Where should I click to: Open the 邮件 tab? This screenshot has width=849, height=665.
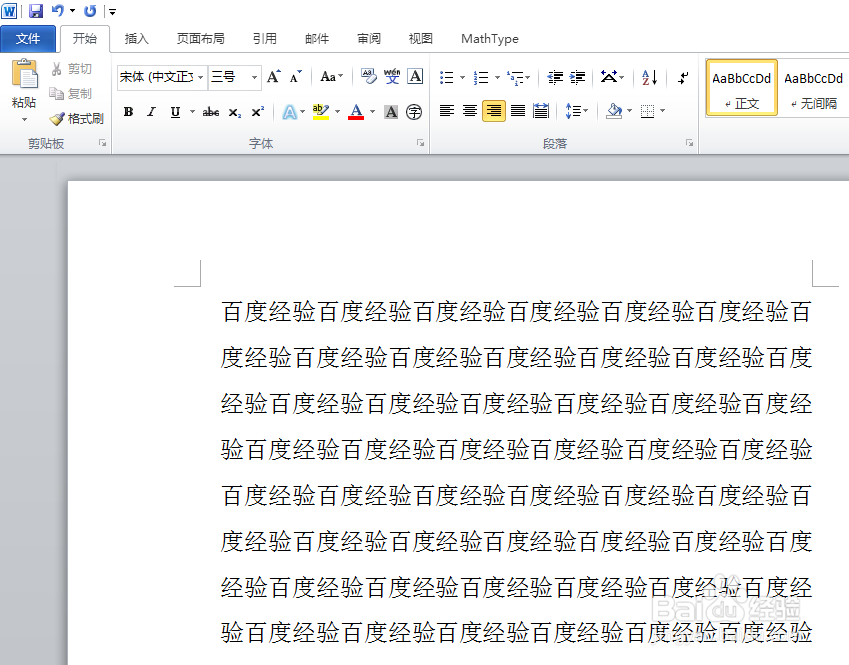317,38
